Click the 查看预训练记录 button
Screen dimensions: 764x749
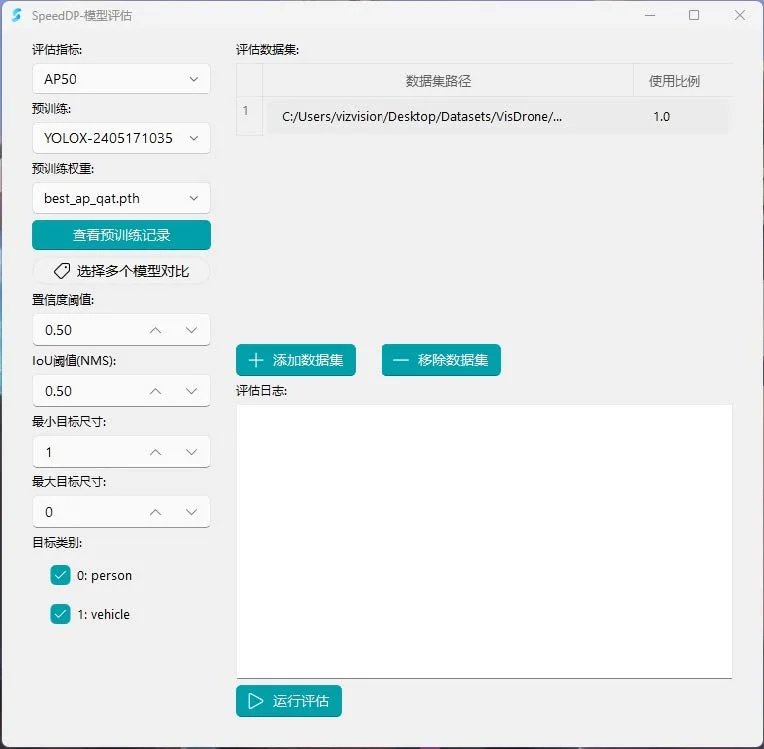click(121, 235)
